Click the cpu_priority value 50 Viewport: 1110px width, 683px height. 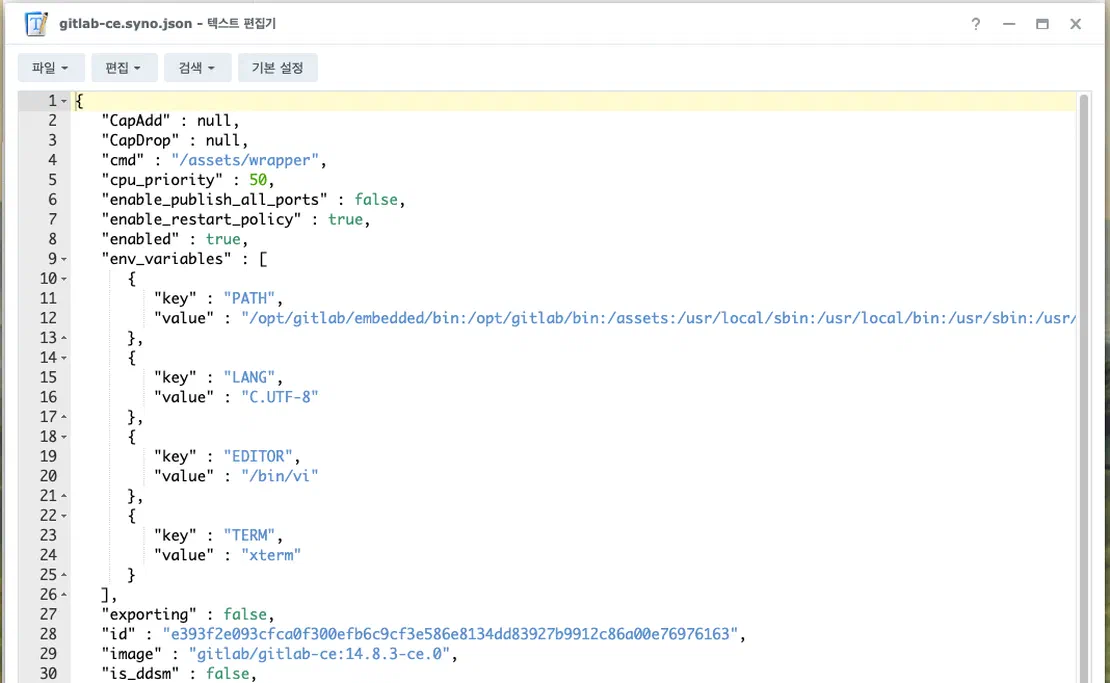(x=258, y=180)
